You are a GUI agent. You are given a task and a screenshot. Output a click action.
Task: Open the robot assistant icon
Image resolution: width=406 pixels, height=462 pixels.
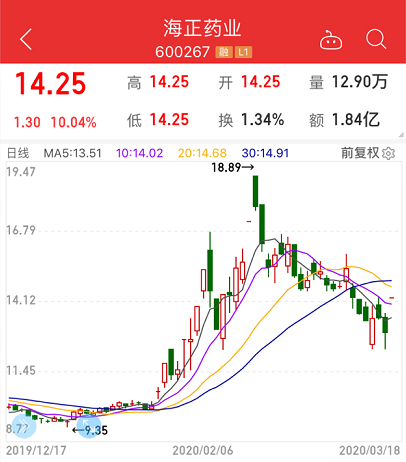tap(331, 40)
